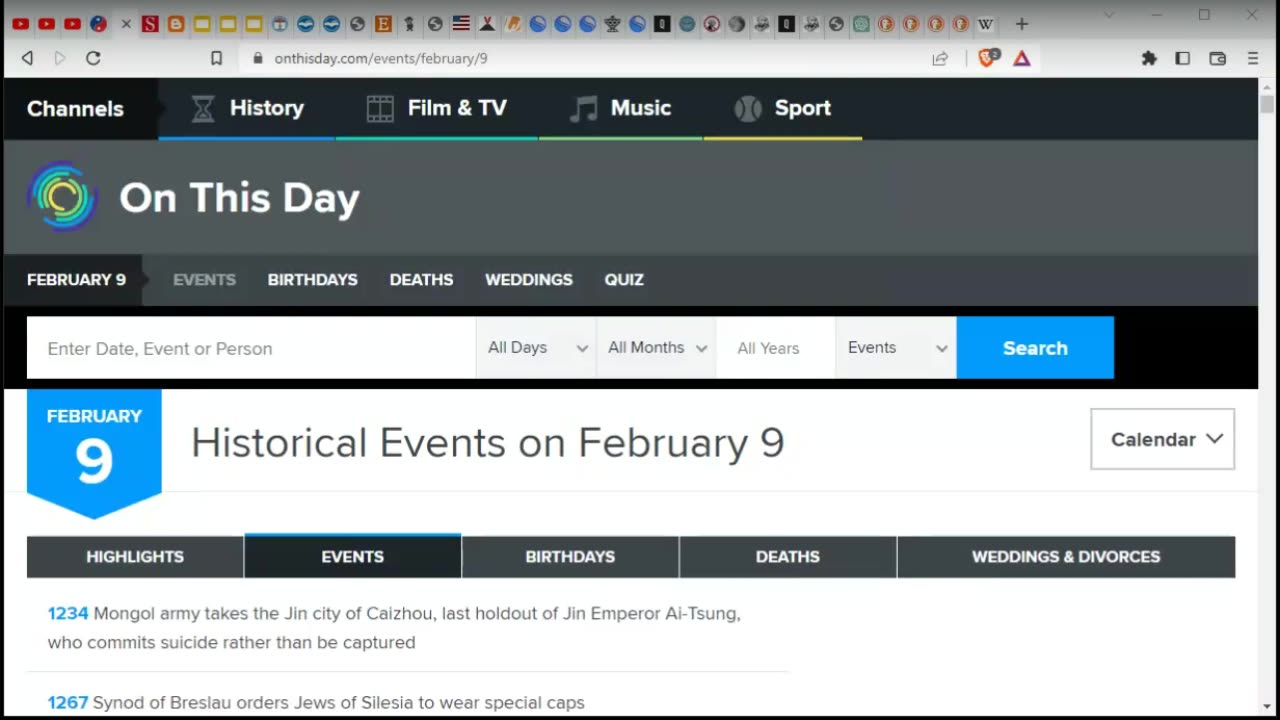Go back to the previous page
This screenshot has width=1280, height=720.
point(27,59)
